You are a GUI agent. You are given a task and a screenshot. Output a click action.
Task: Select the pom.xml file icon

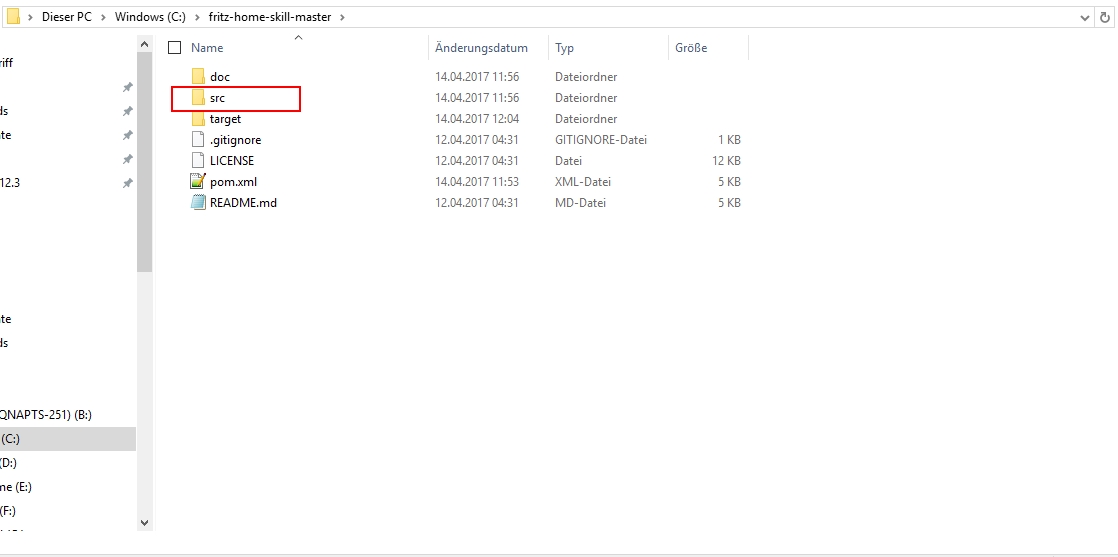[x=197, y=182]
